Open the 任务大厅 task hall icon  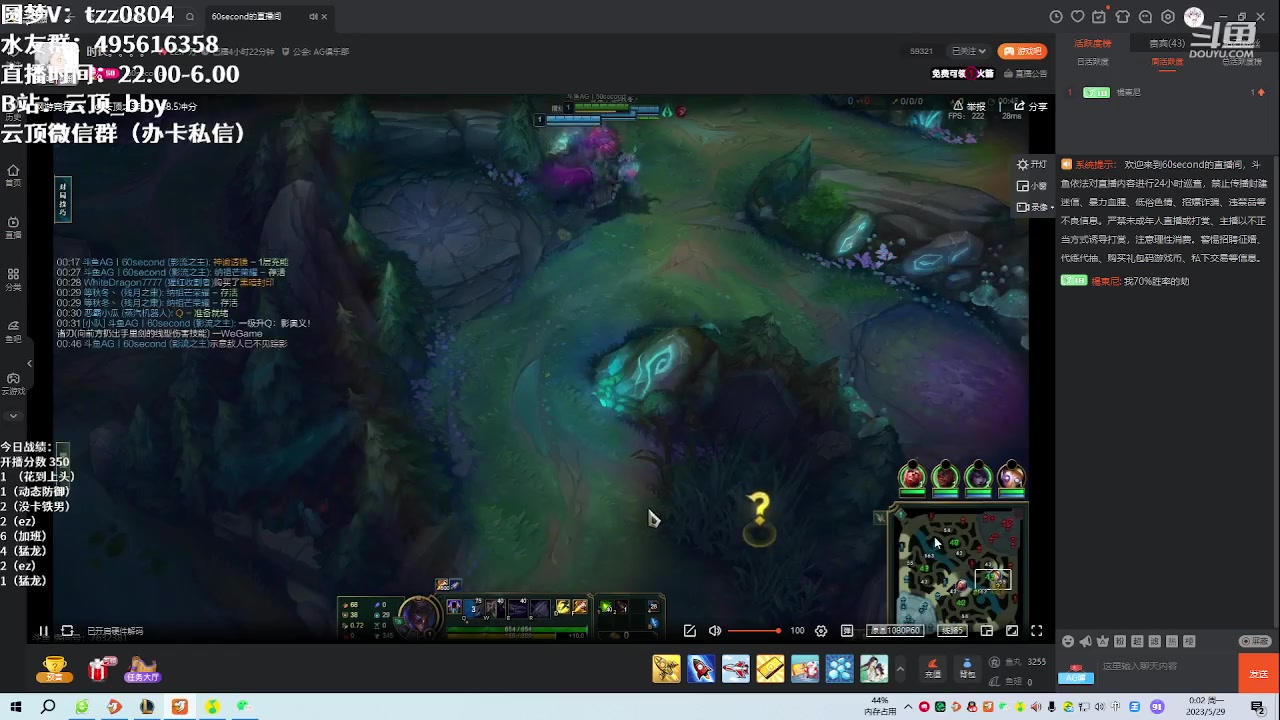[x=142, y=669]
